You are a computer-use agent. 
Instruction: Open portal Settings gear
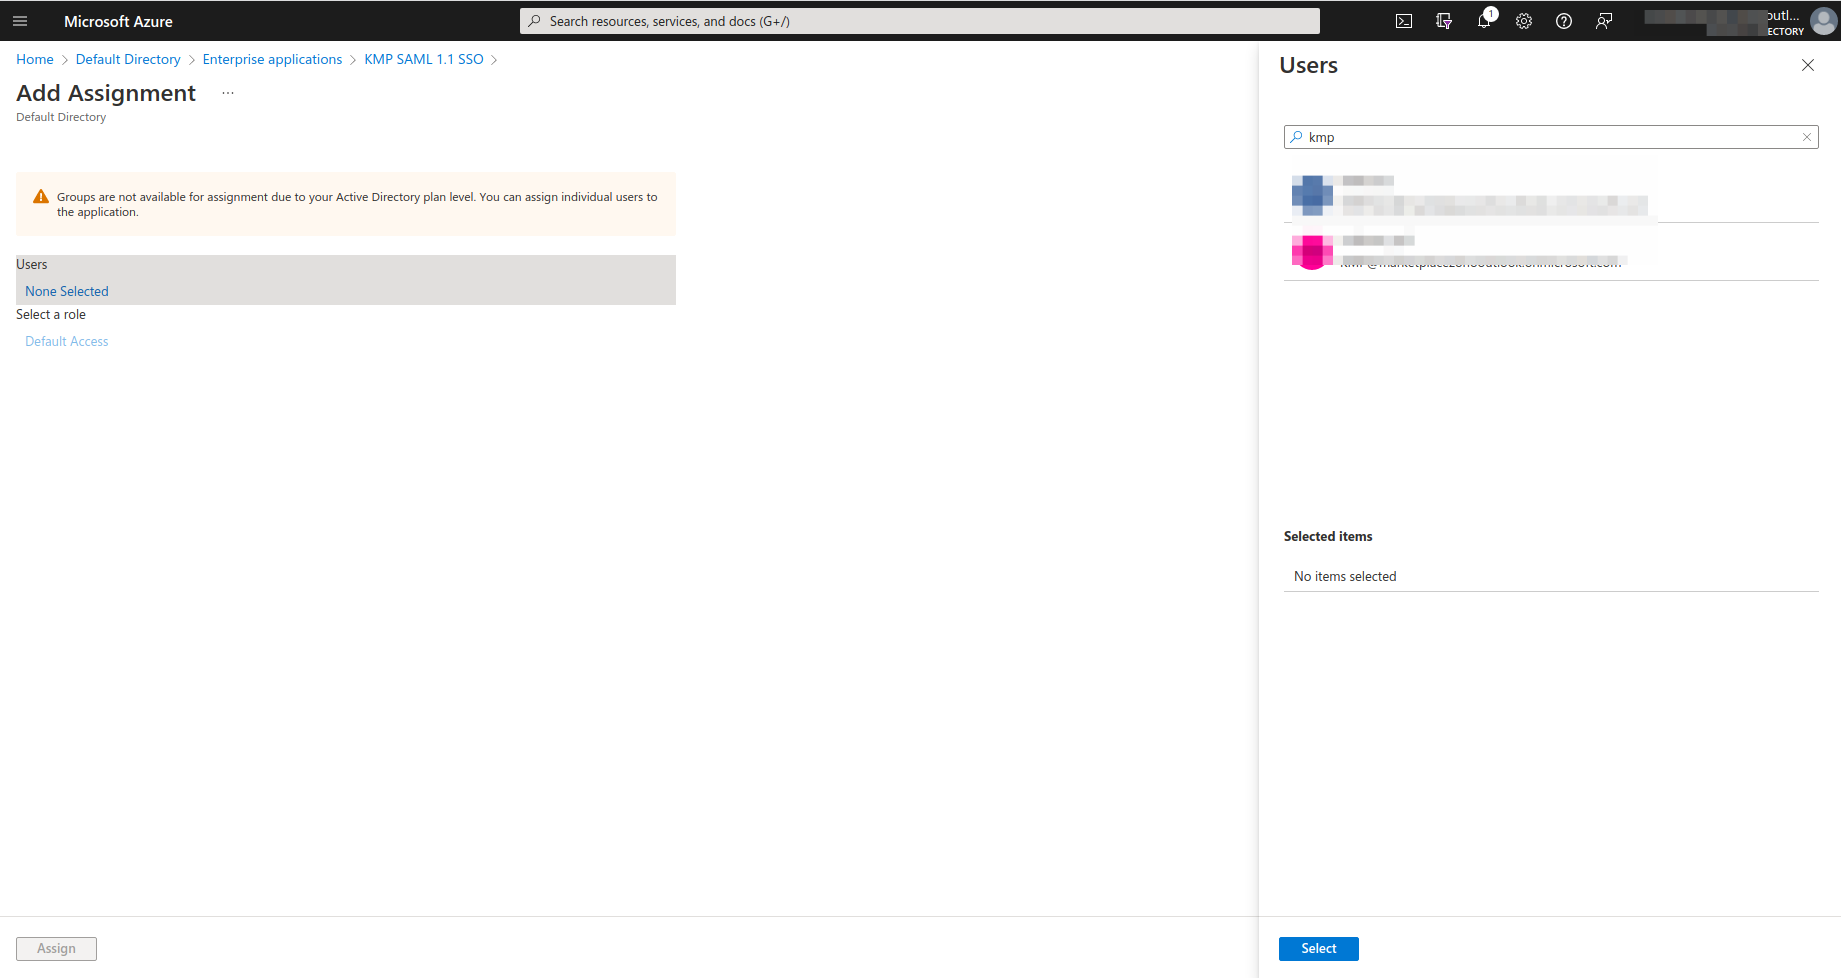tap(1524, 21)
